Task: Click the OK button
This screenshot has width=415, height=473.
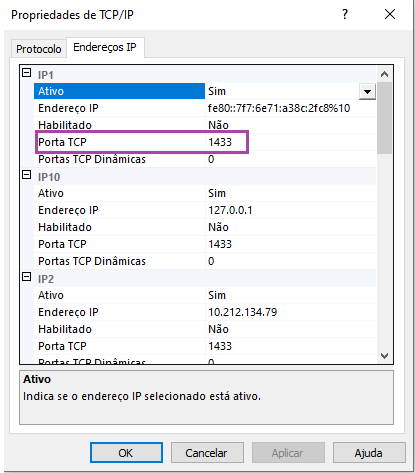Action: click(x=126, y=453)
